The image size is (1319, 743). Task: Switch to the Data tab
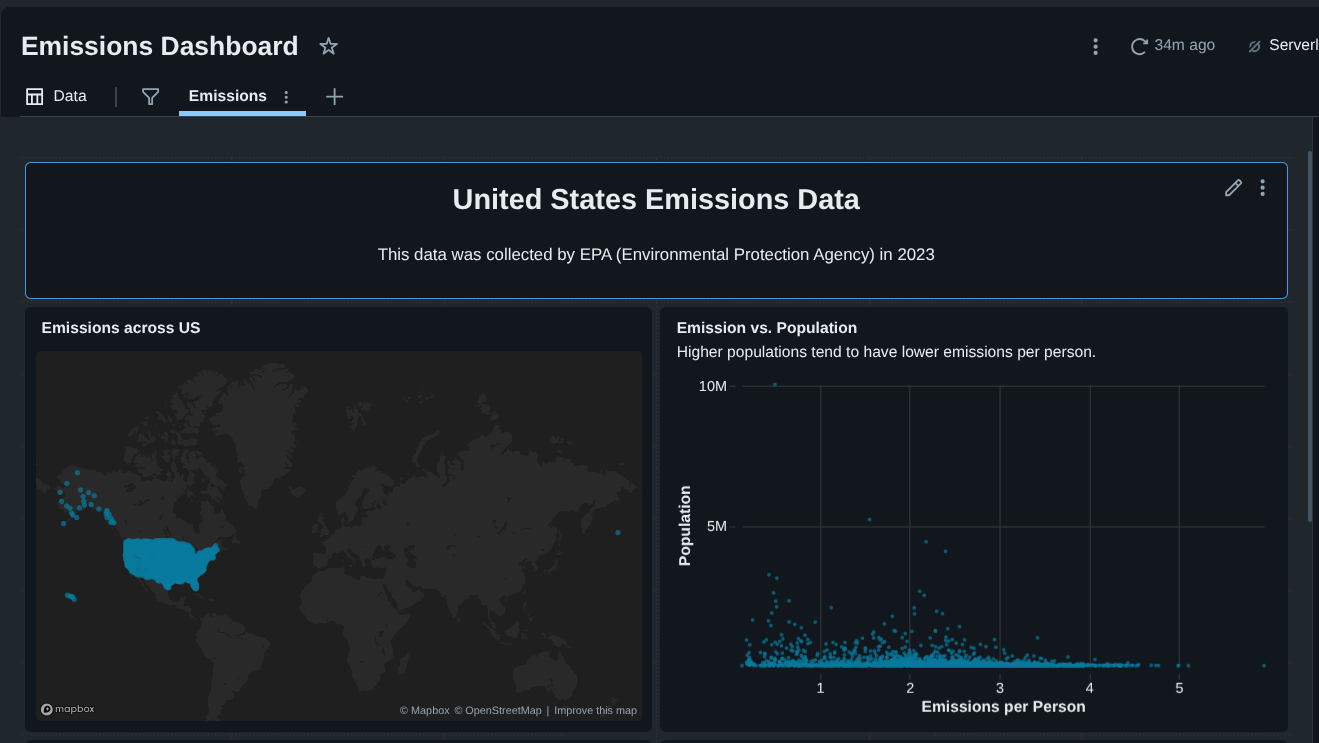coord(56,96)
